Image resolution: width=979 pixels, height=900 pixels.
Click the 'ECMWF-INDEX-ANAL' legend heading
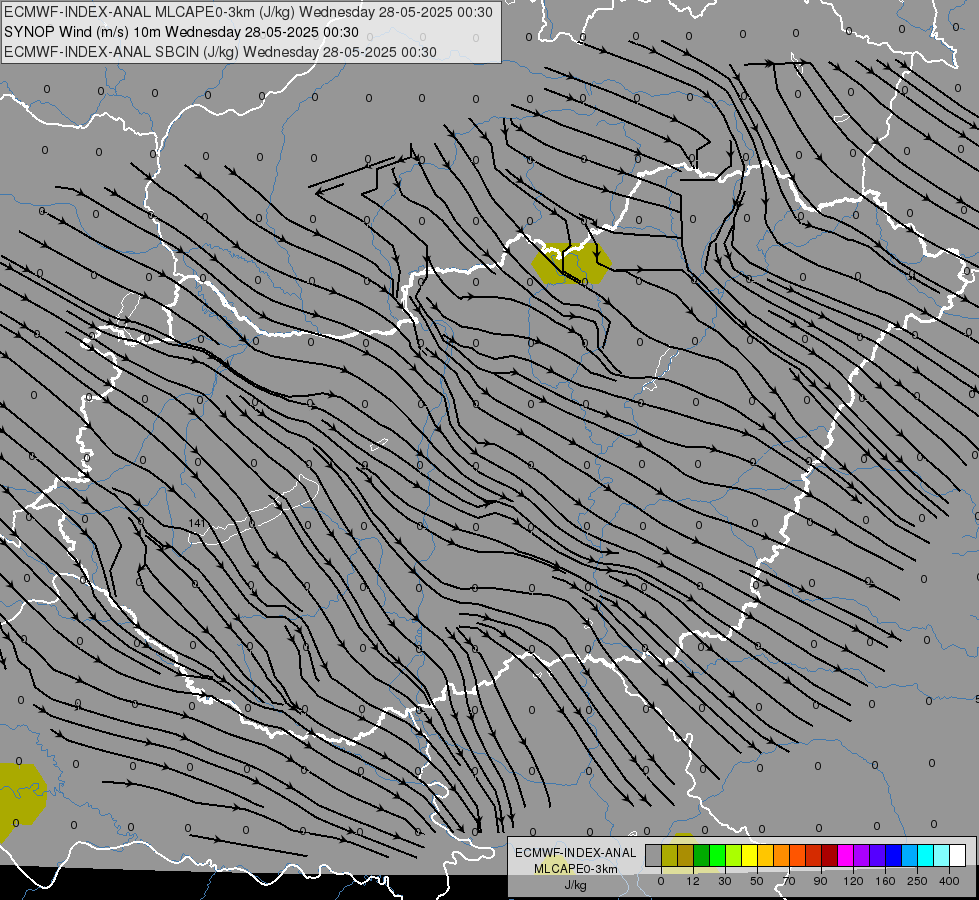click(x=576, y=853)
